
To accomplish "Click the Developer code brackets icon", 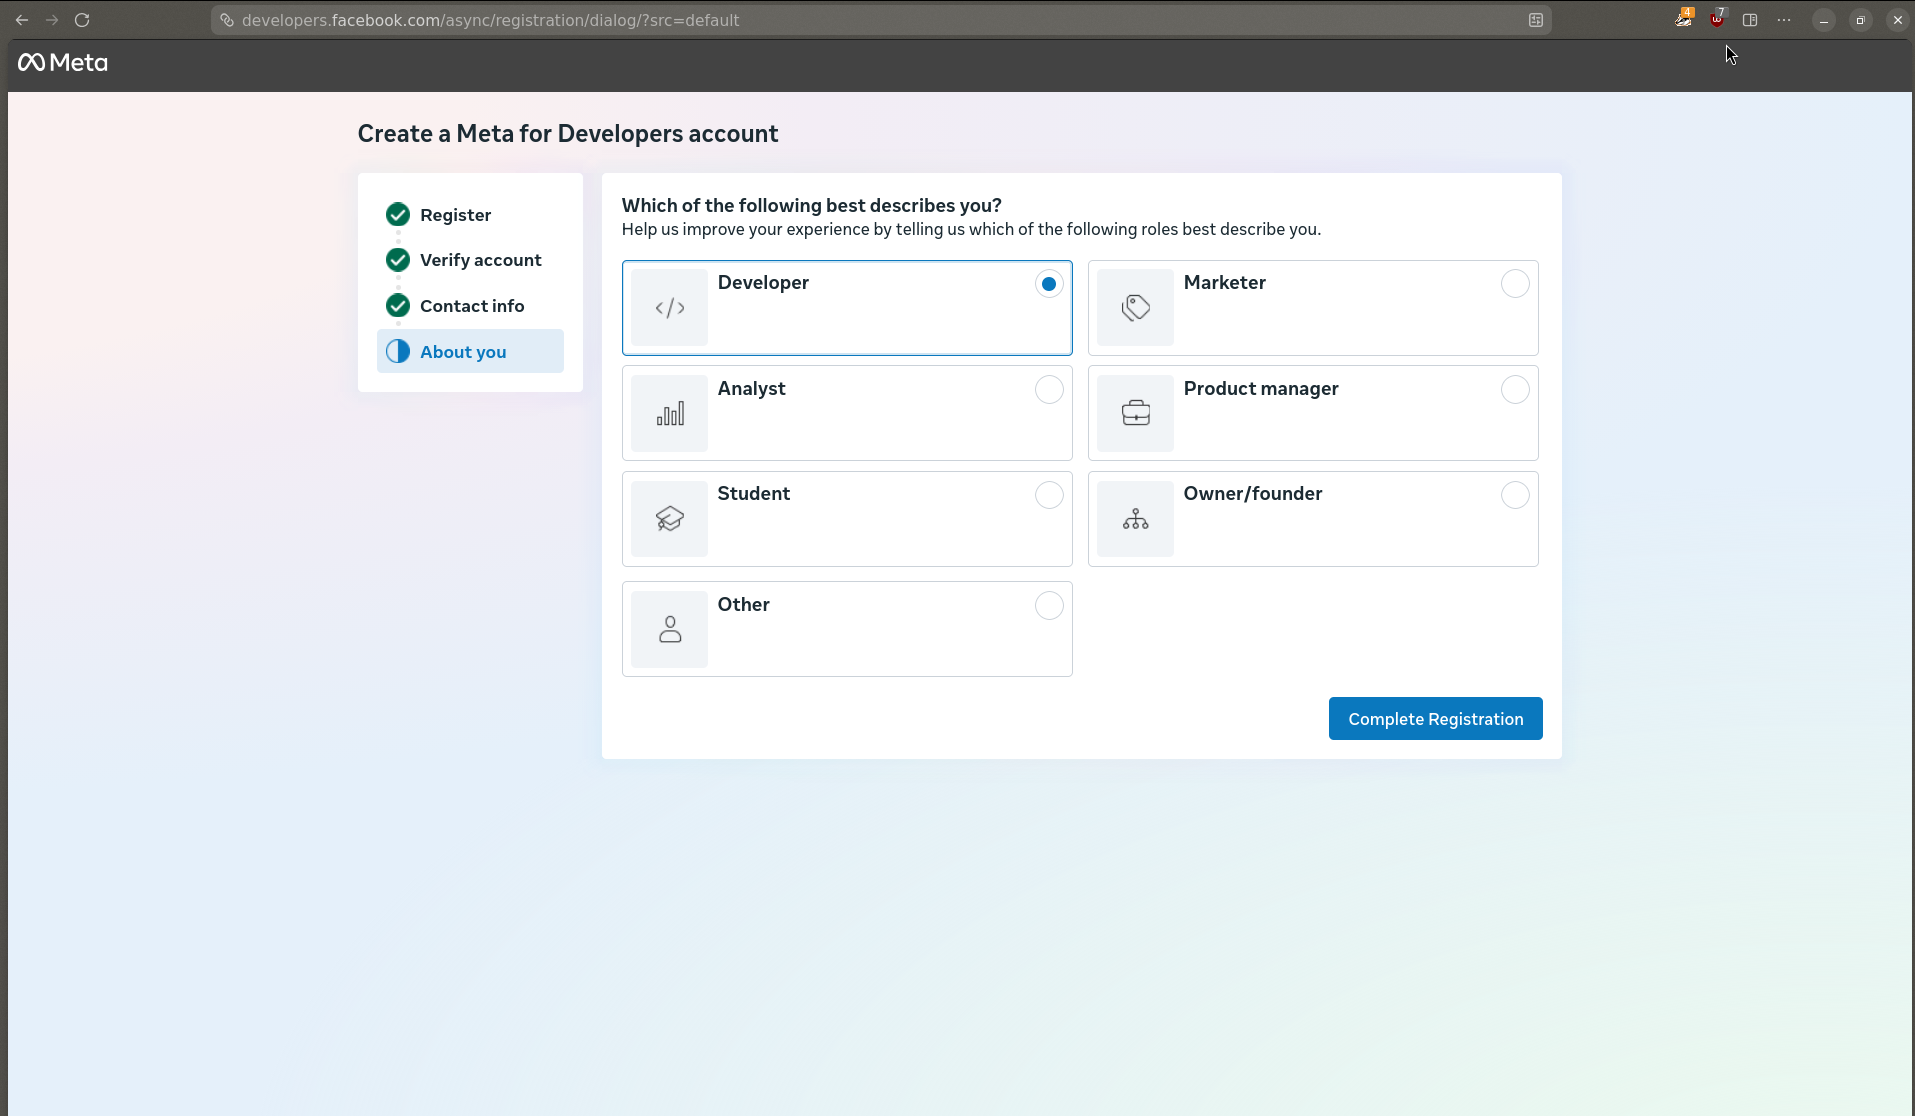I will click(x=670, y=308).
